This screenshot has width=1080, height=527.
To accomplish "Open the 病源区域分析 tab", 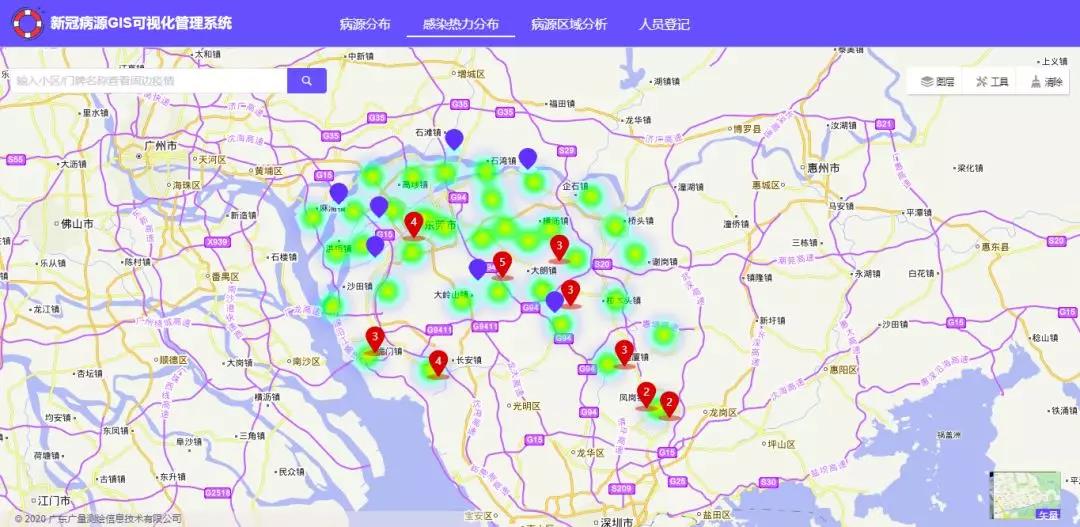I will click(x=568, y=24).
